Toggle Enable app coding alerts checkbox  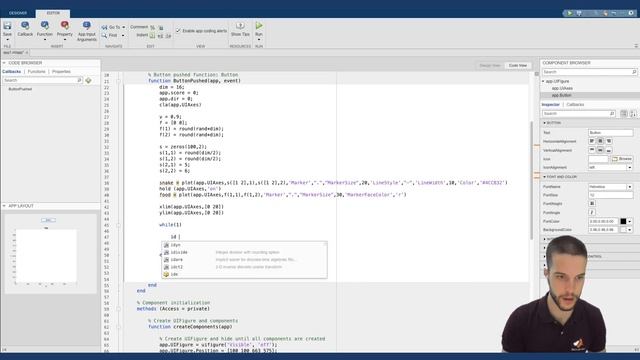coord(178,31)
